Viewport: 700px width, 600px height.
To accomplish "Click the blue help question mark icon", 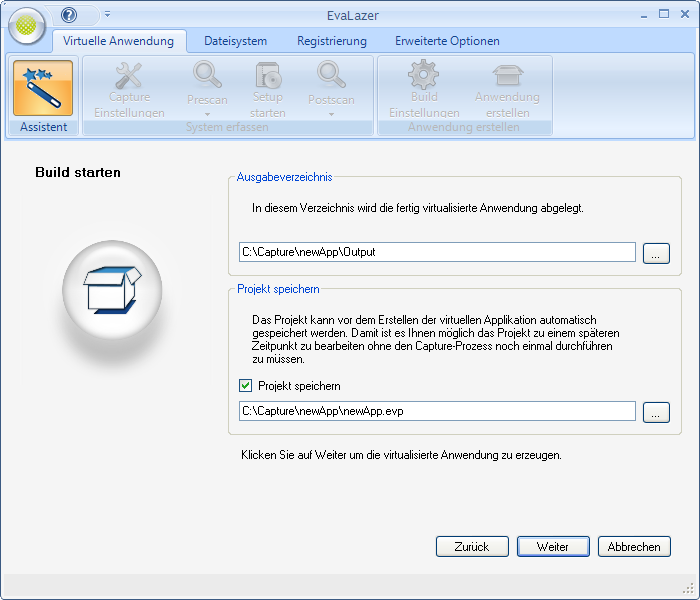I will 69,15.
